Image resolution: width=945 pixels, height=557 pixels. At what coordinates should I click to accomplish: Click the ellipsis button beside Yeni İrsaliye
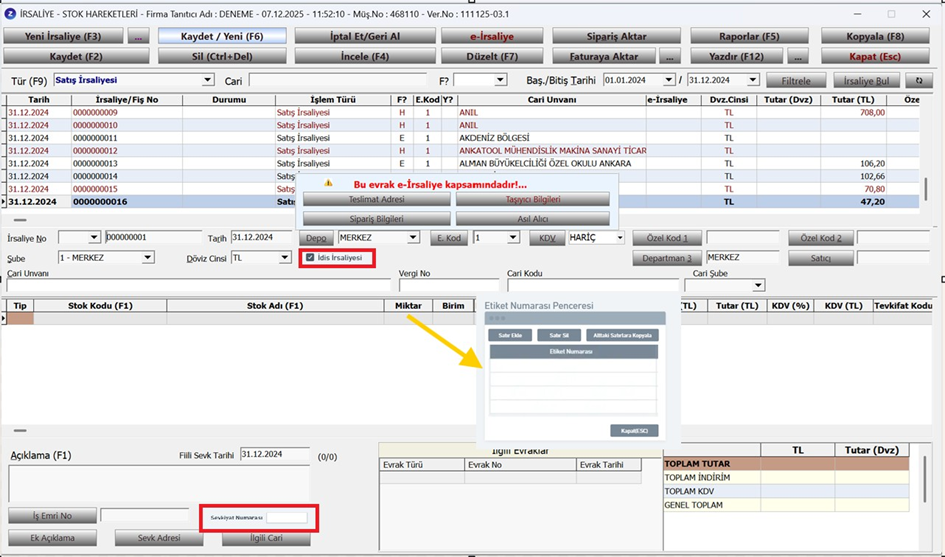pyautogui.click(x=138, y=36)
